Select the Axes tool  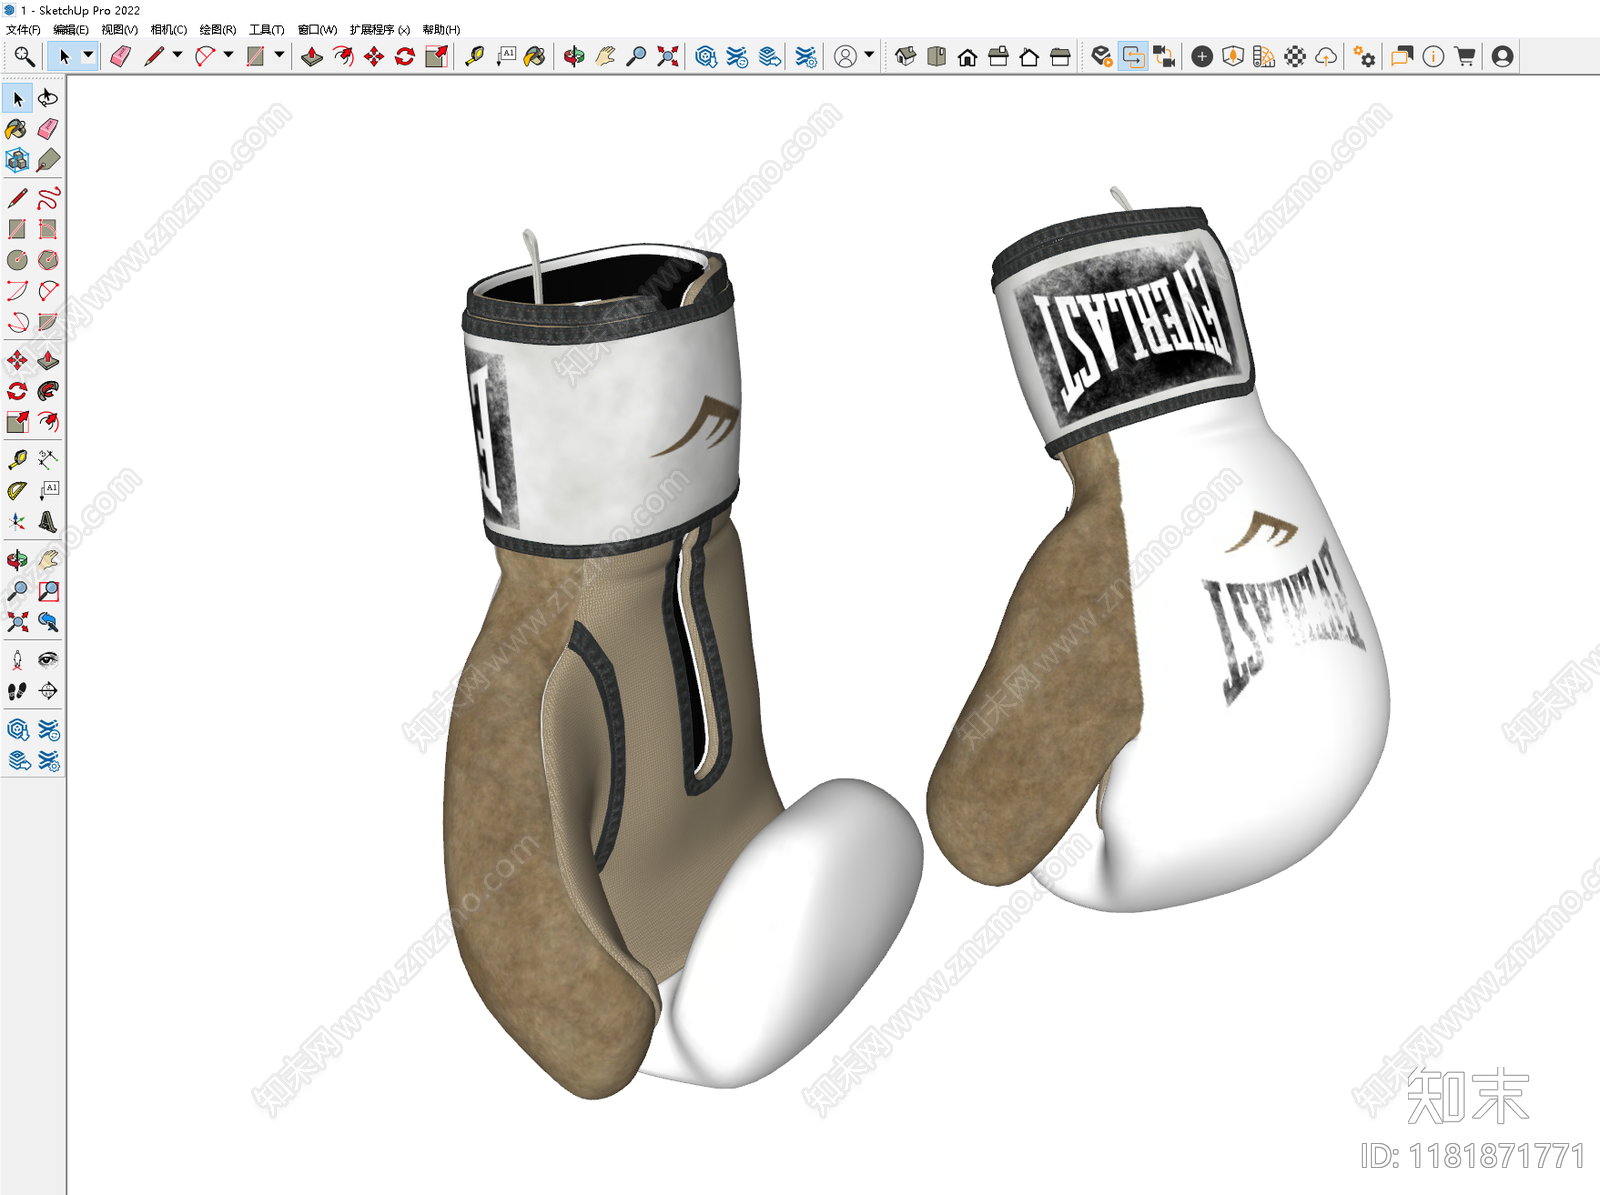point(17,522)
